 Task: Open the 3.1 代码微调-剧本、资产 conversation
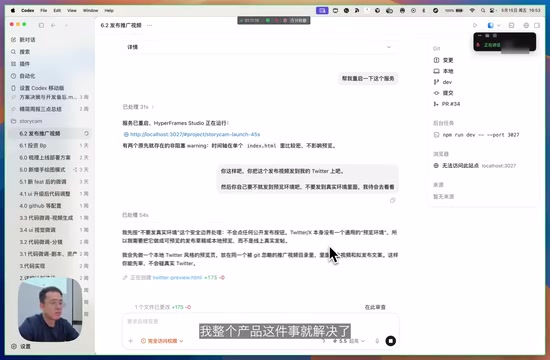[49, 254]
